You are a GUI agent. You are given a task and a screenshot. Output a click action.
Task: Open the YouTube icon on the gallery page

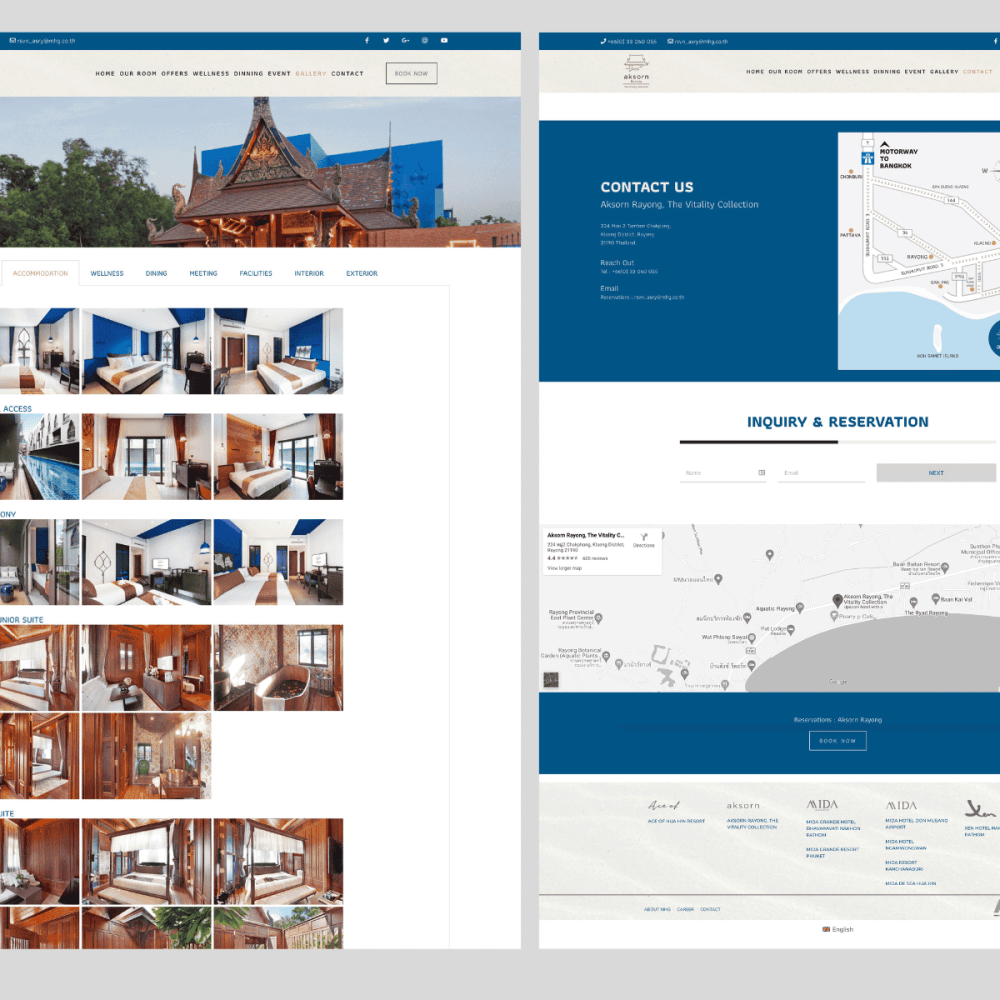444,40
